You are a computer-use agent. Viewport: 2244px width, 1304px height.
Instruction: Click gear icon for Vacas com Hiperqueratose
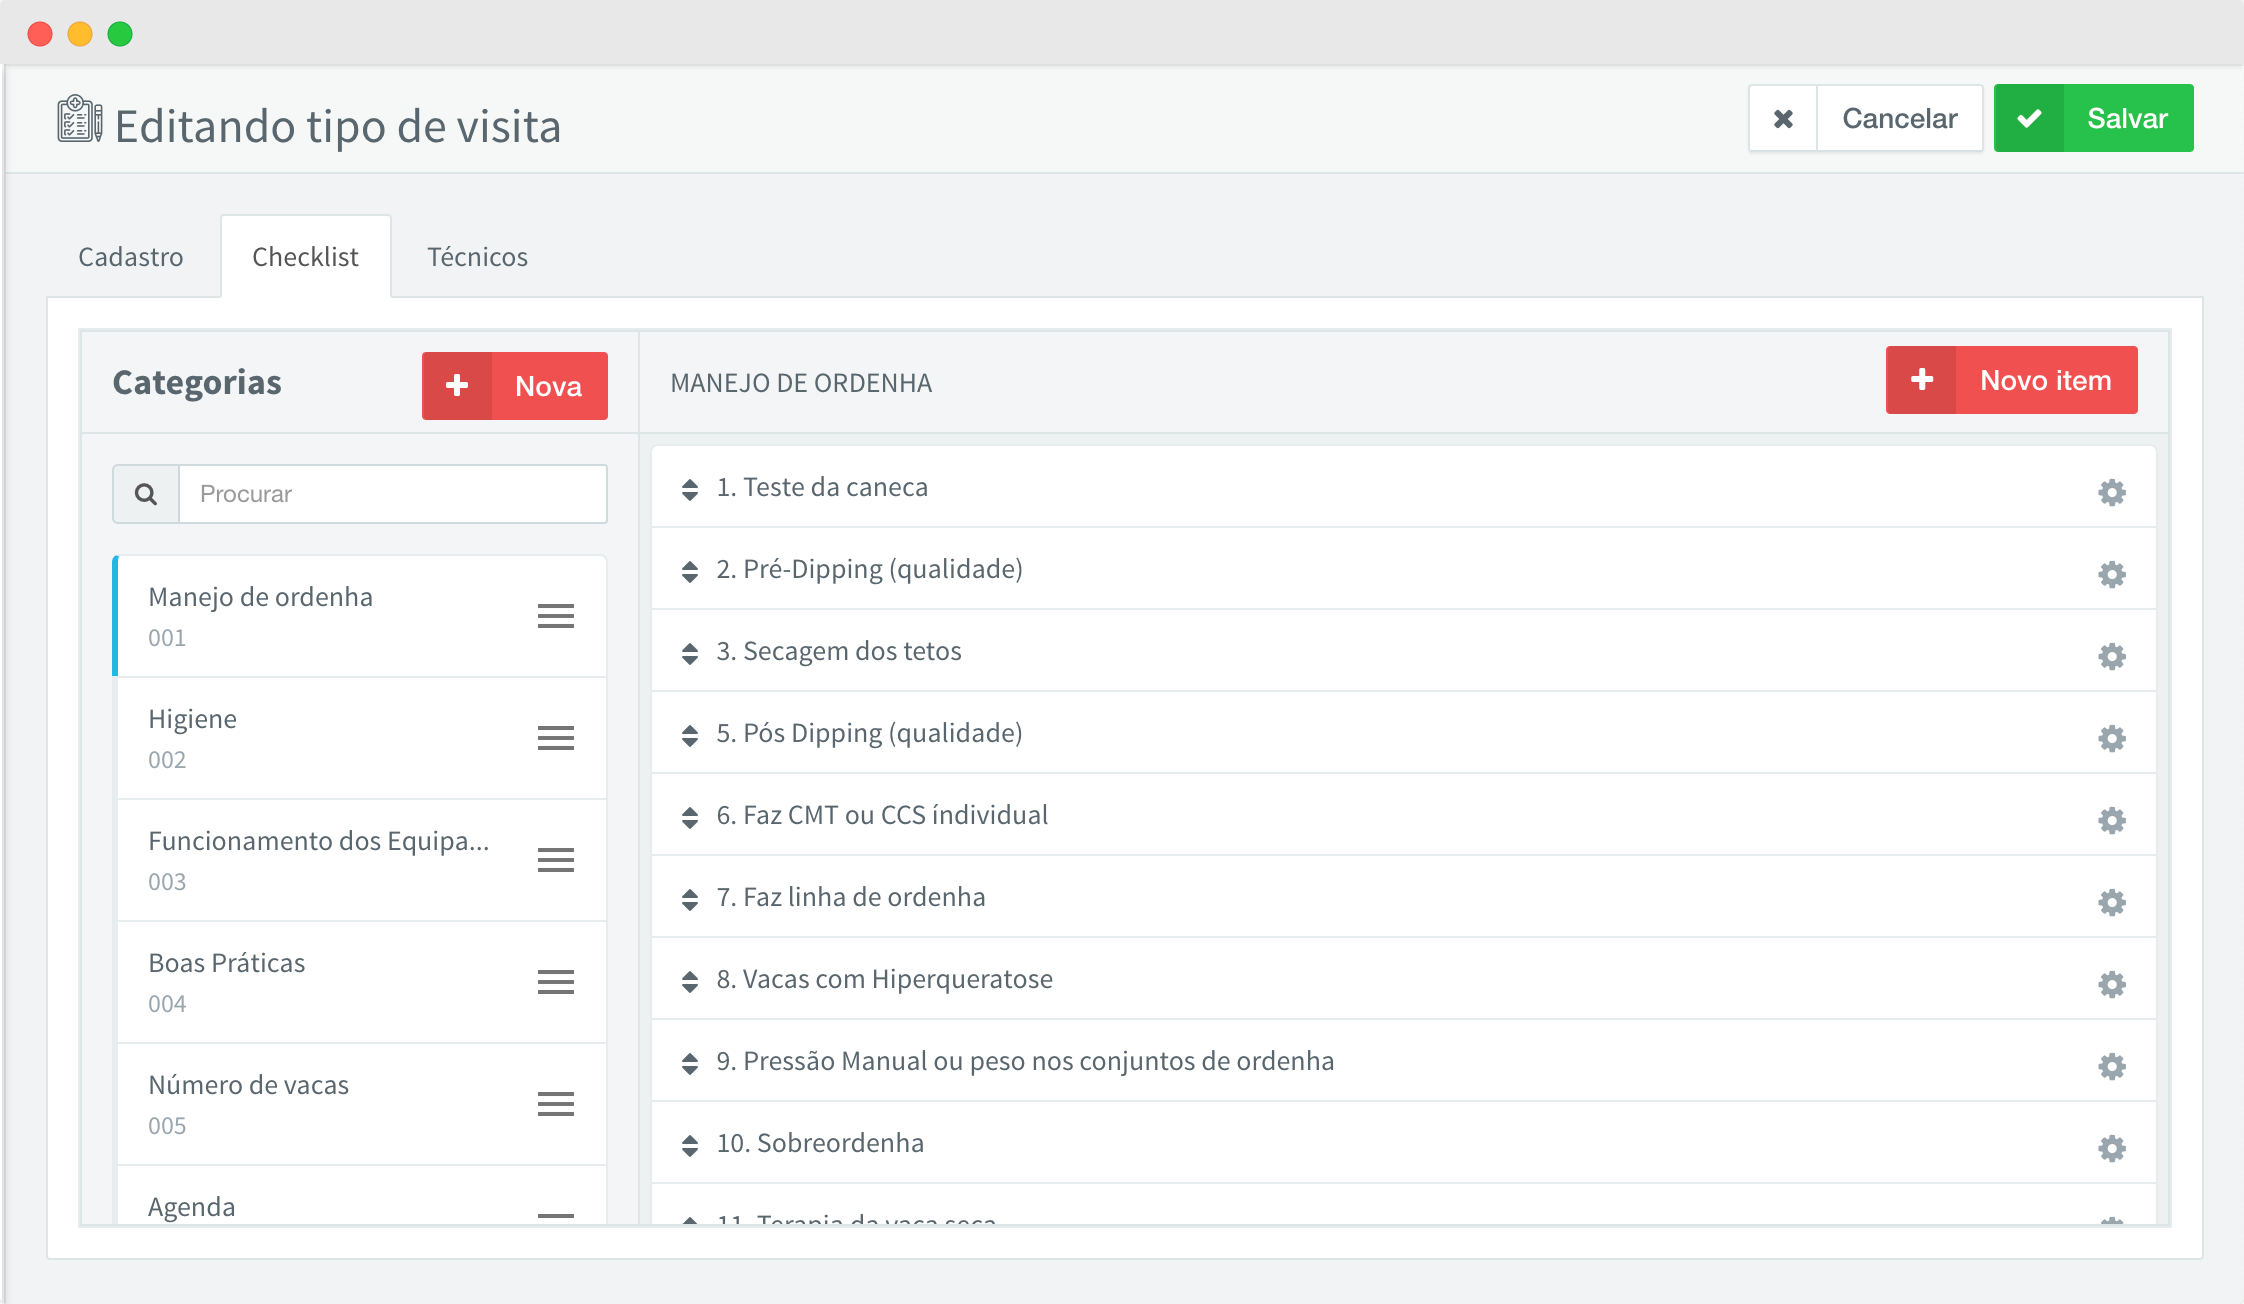pos(2111,984)
